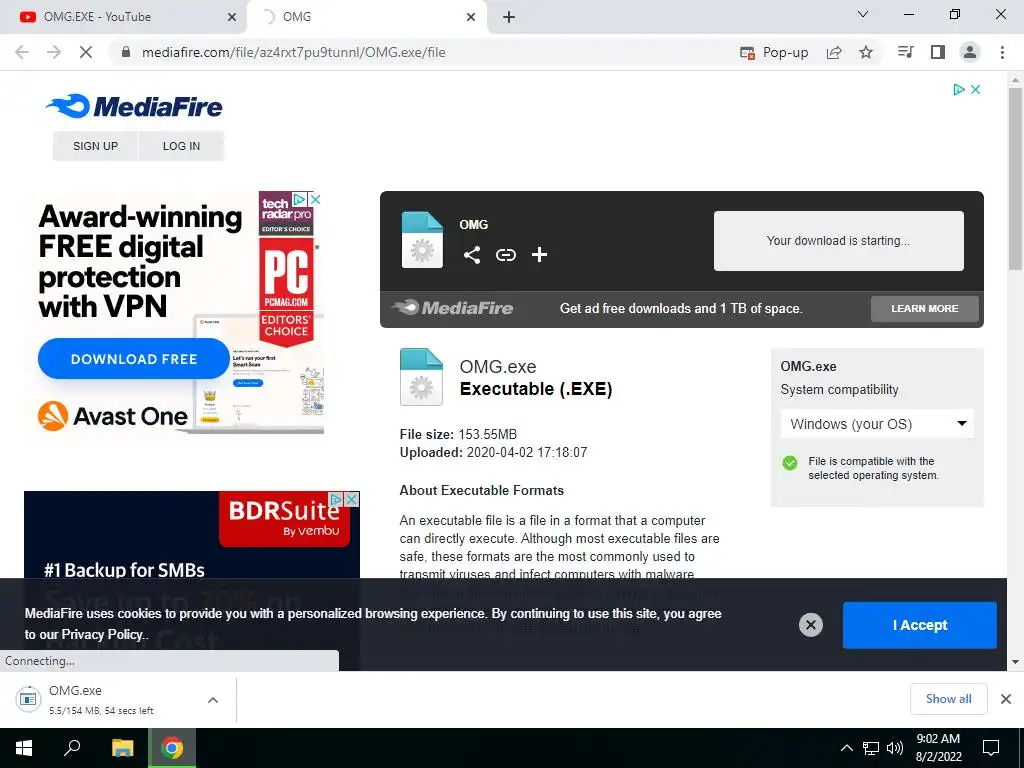Copy link icon under OMG title

tap(505, 255)
